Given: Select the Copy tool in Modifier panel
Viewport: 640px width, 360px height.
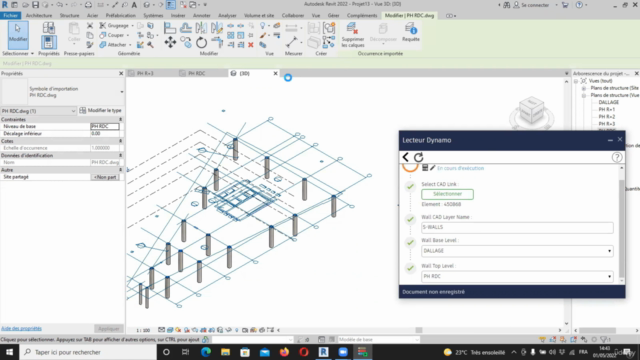Looking at the screenshot, I should coord(186,42).
